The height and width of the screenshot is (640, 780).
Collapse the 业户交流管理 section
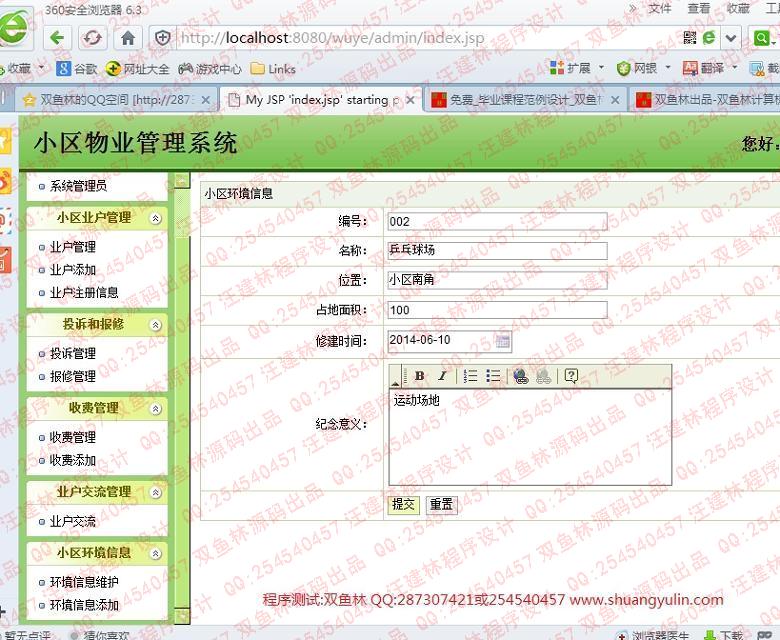tap(156, 492)
